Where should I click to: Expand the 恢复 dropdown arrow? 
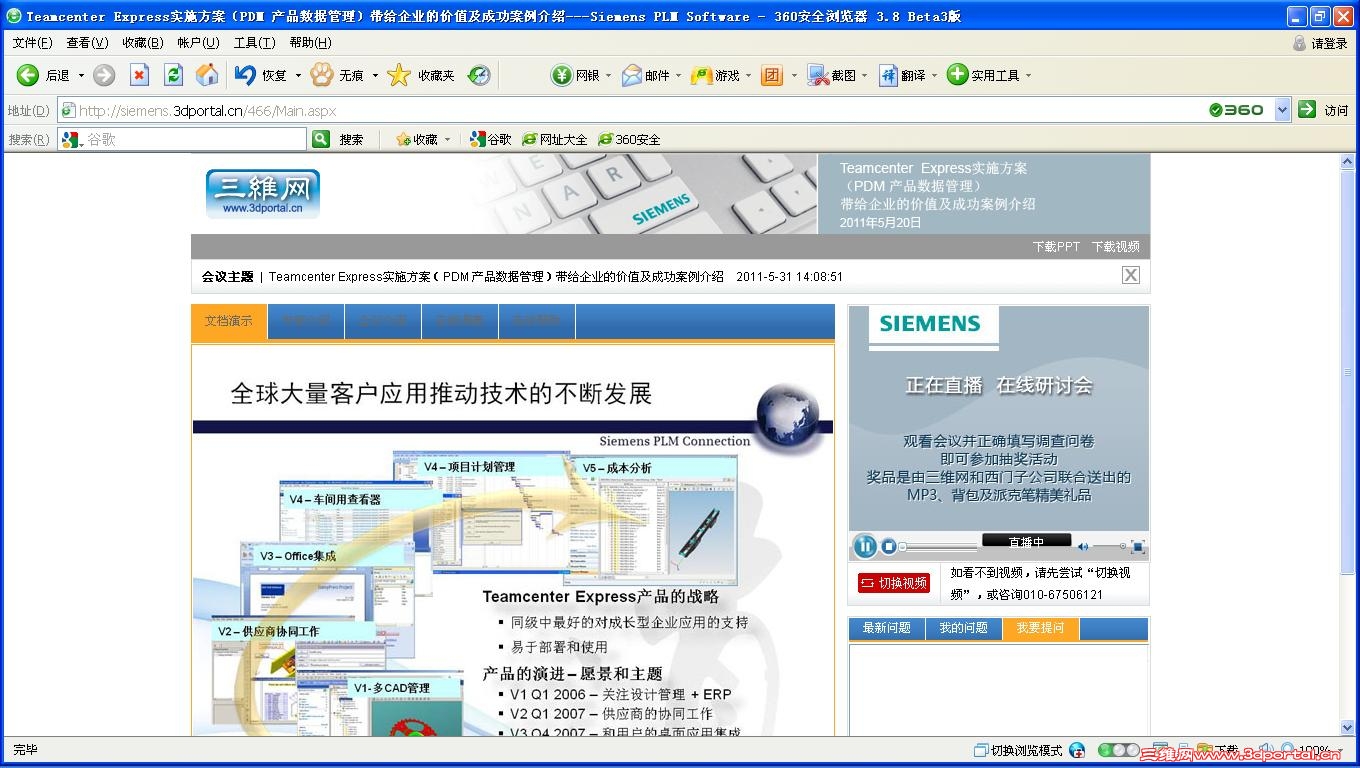point(298,76)
